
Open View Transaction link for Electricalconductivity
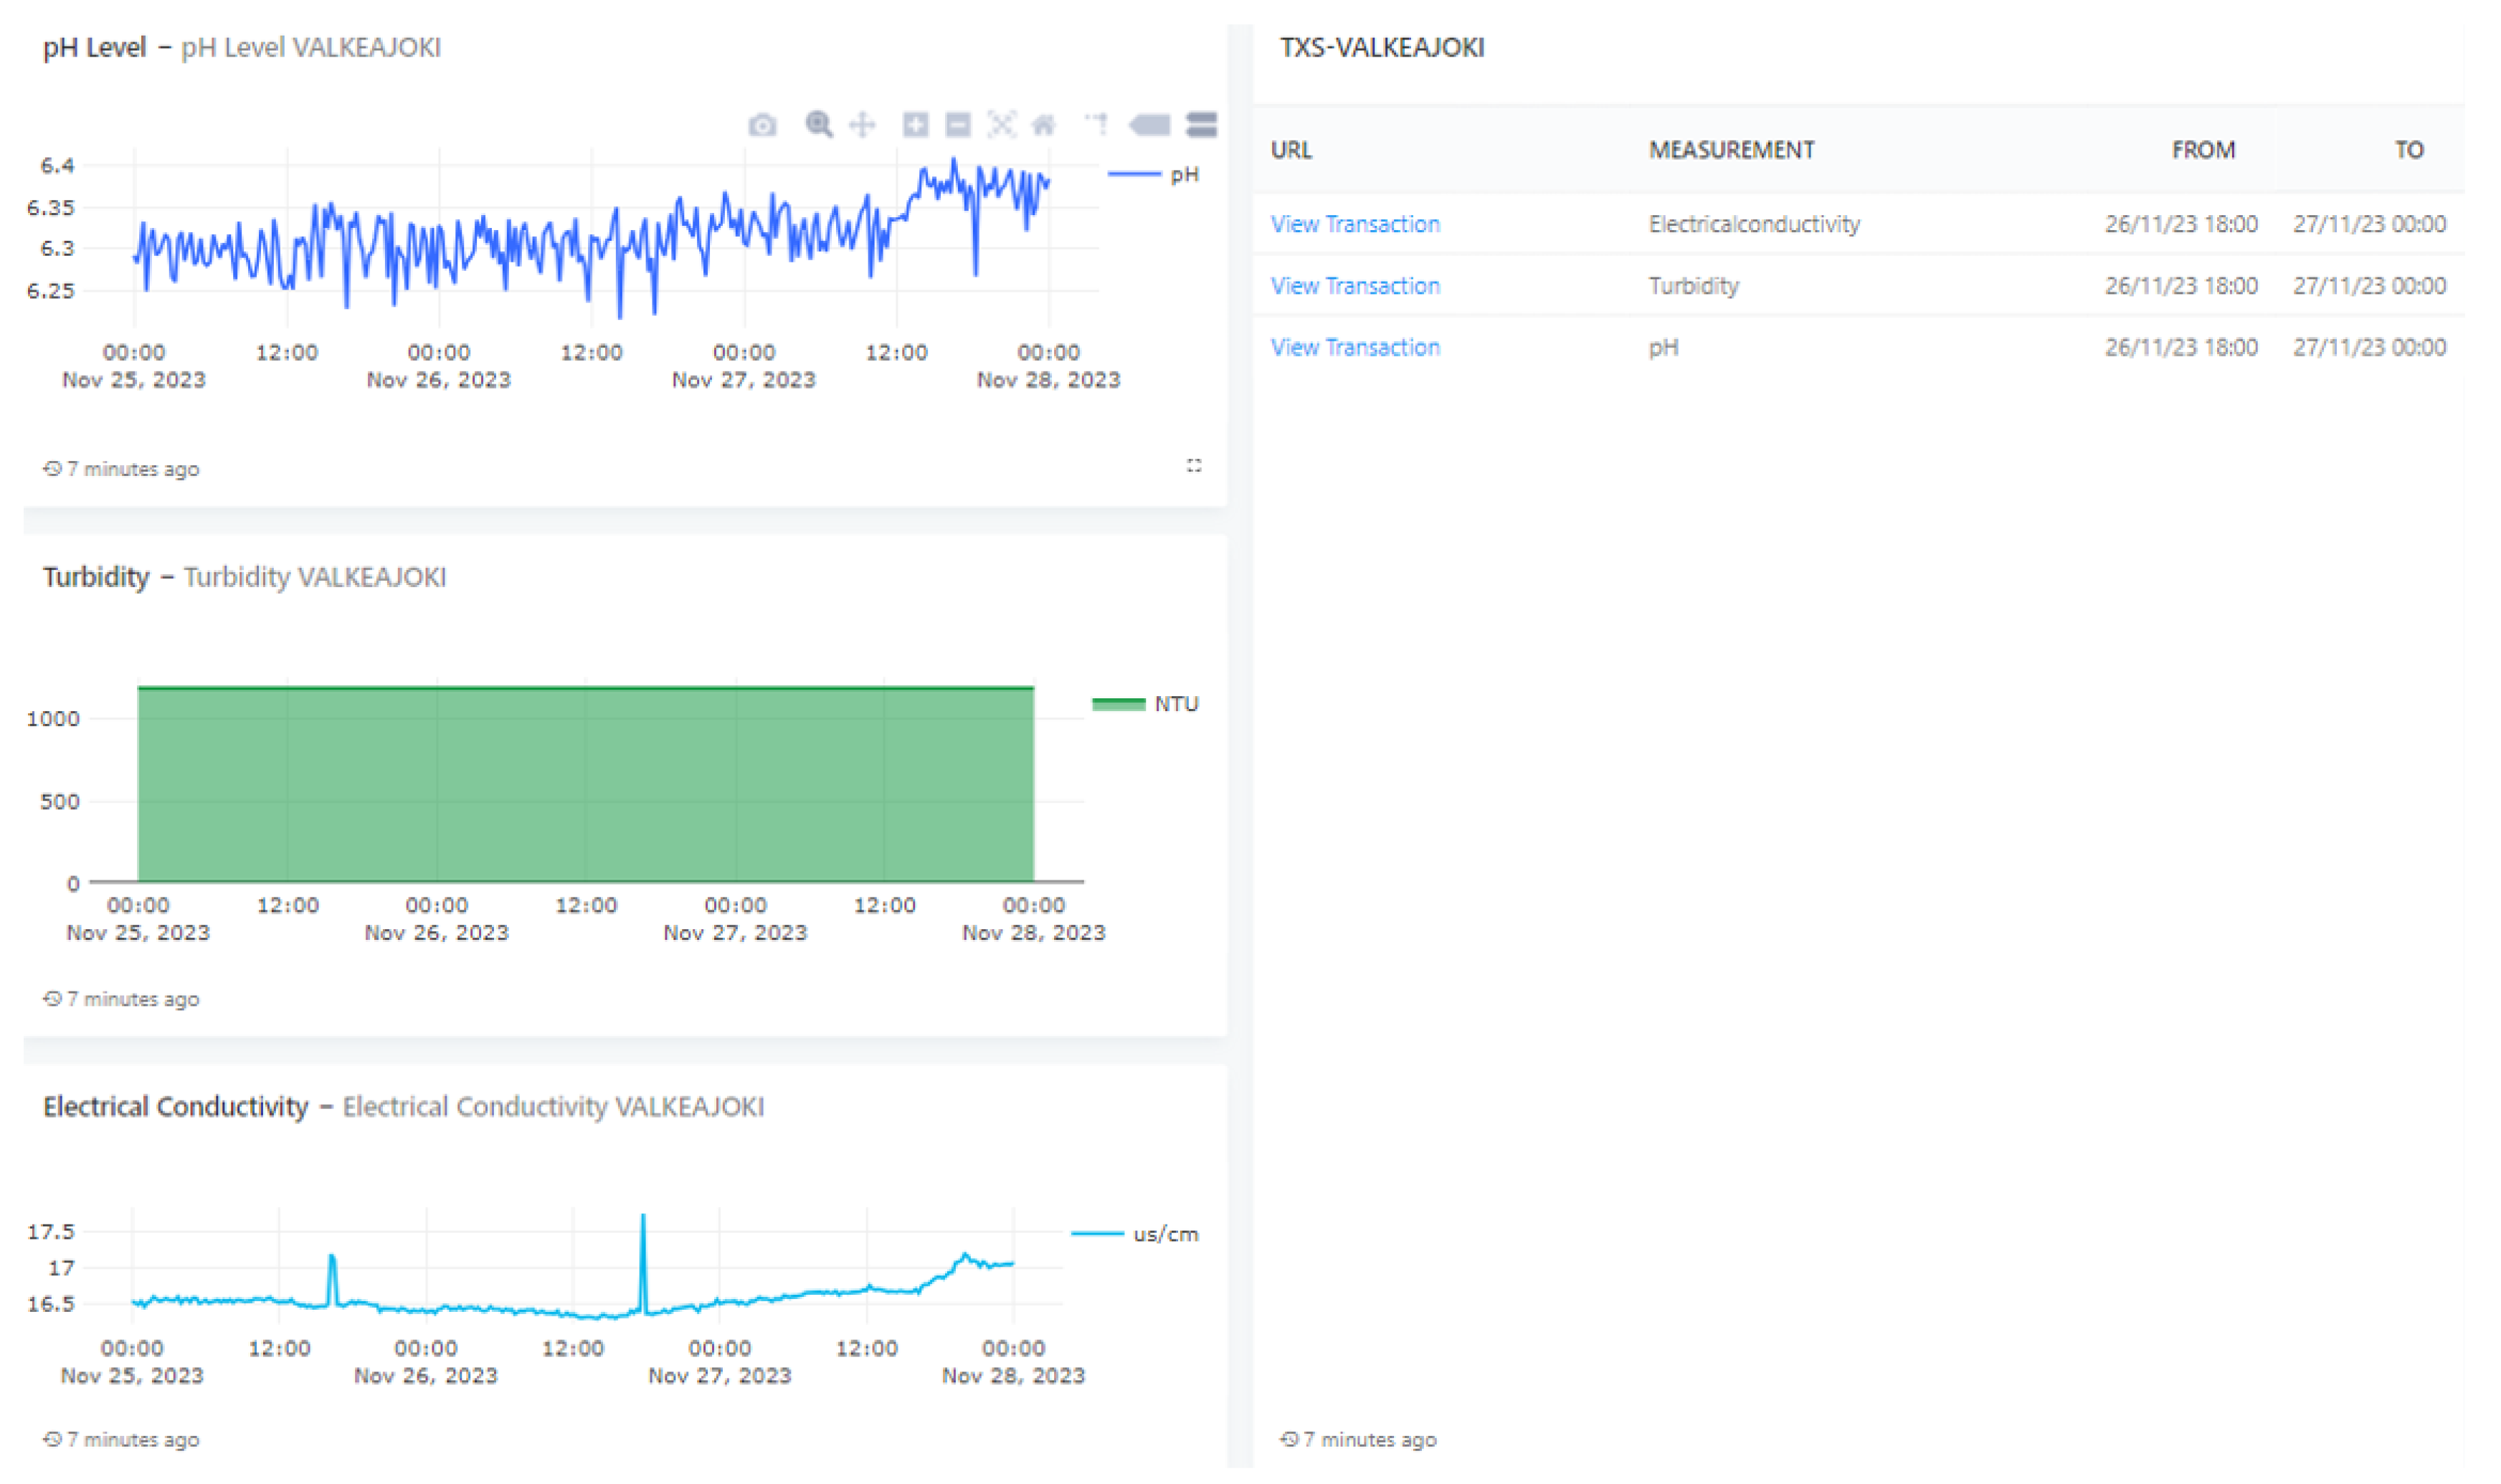1355,224
